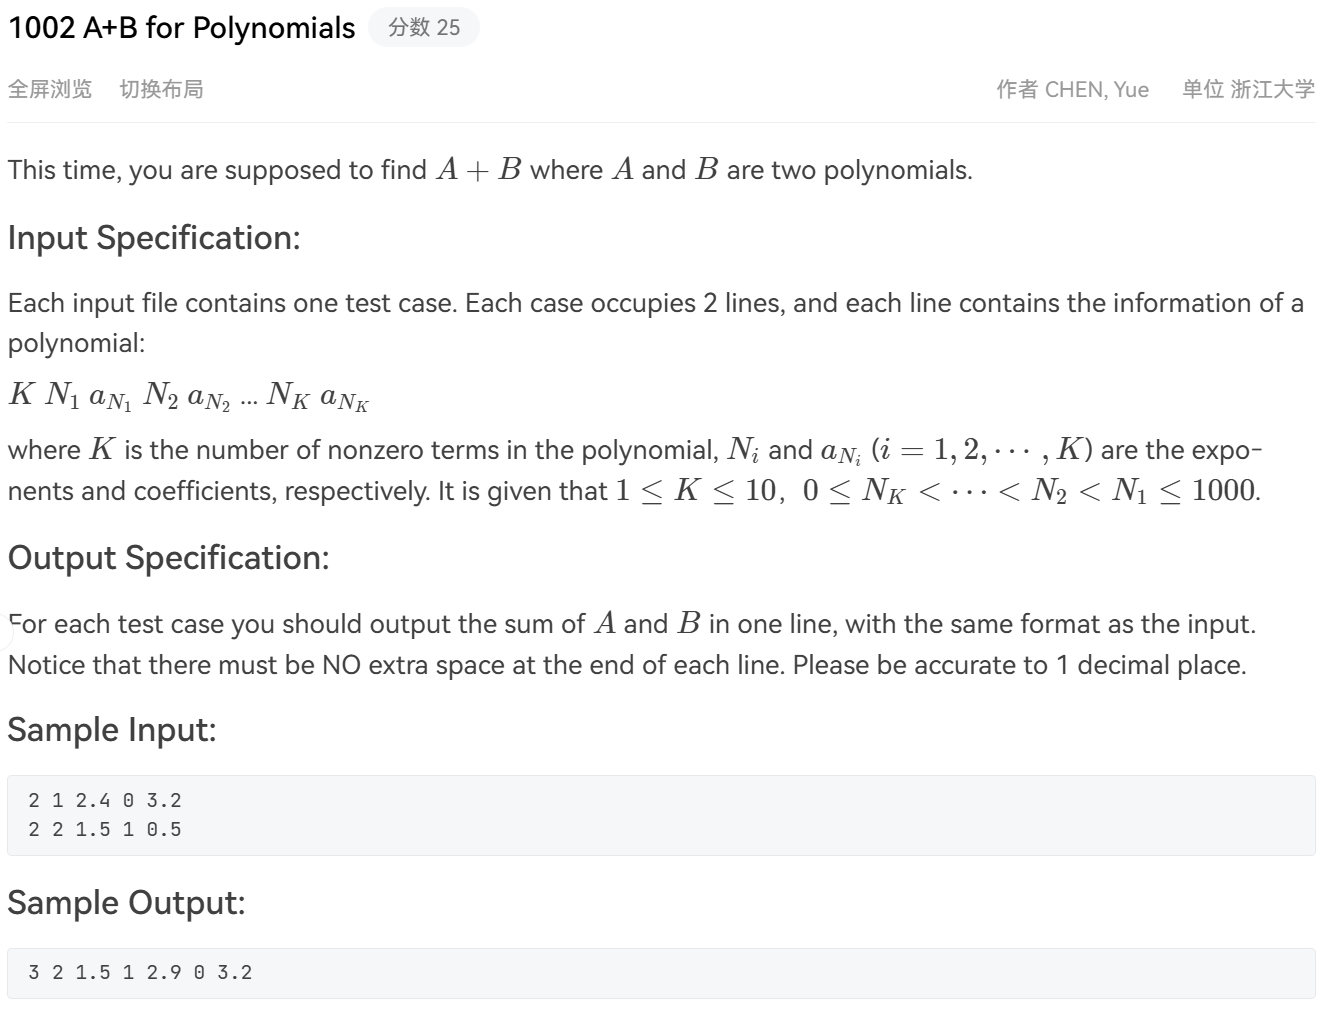The height and width of the screenshot is (1011, 1322).
Task: Click the 分数 25 score badge
Action: [x=424, y=27]
